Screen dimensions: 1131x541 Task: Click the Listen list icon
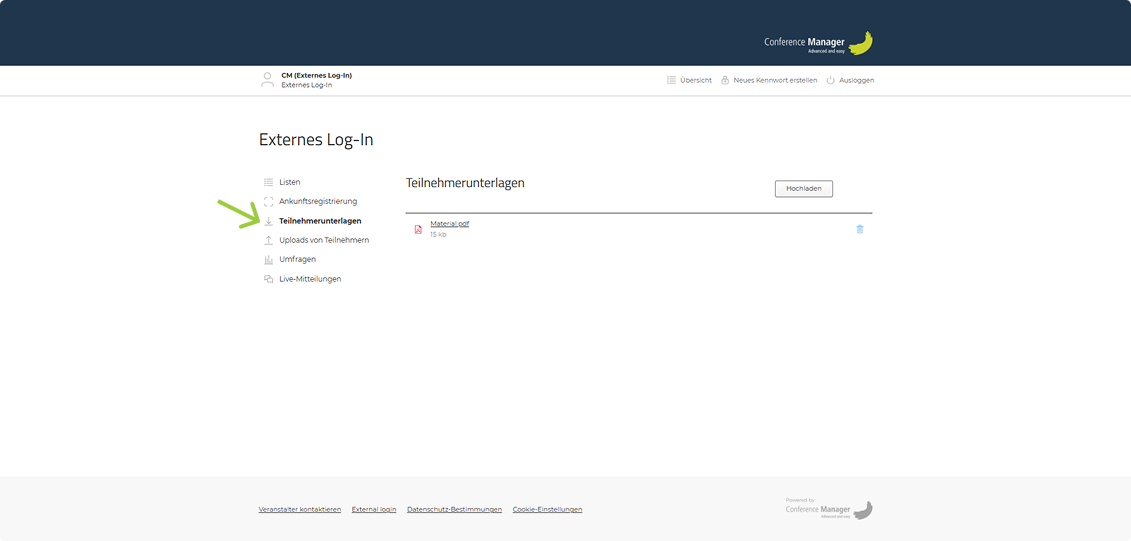(x=268, y=182)
